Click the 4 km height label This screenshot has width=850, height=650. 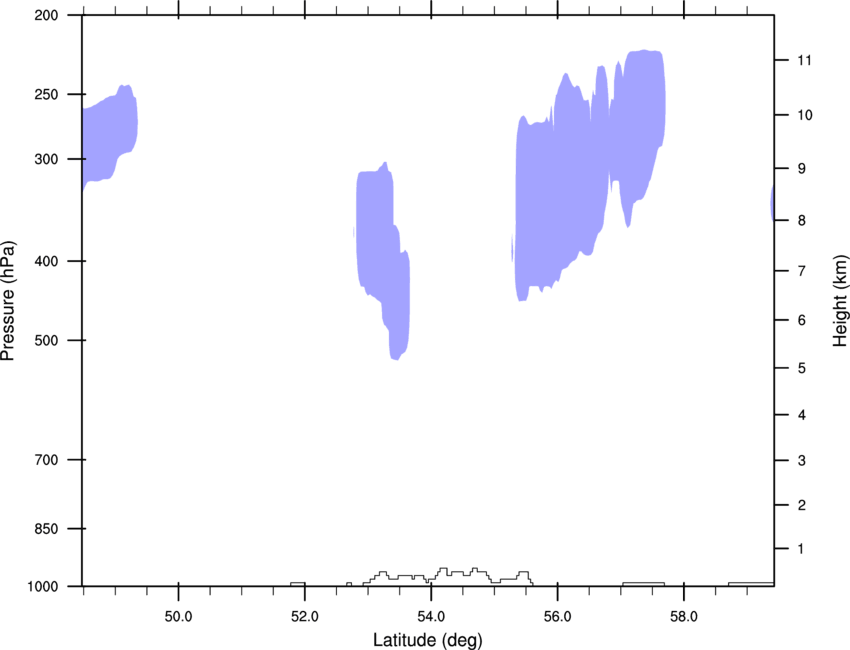[x=802, y=415]
